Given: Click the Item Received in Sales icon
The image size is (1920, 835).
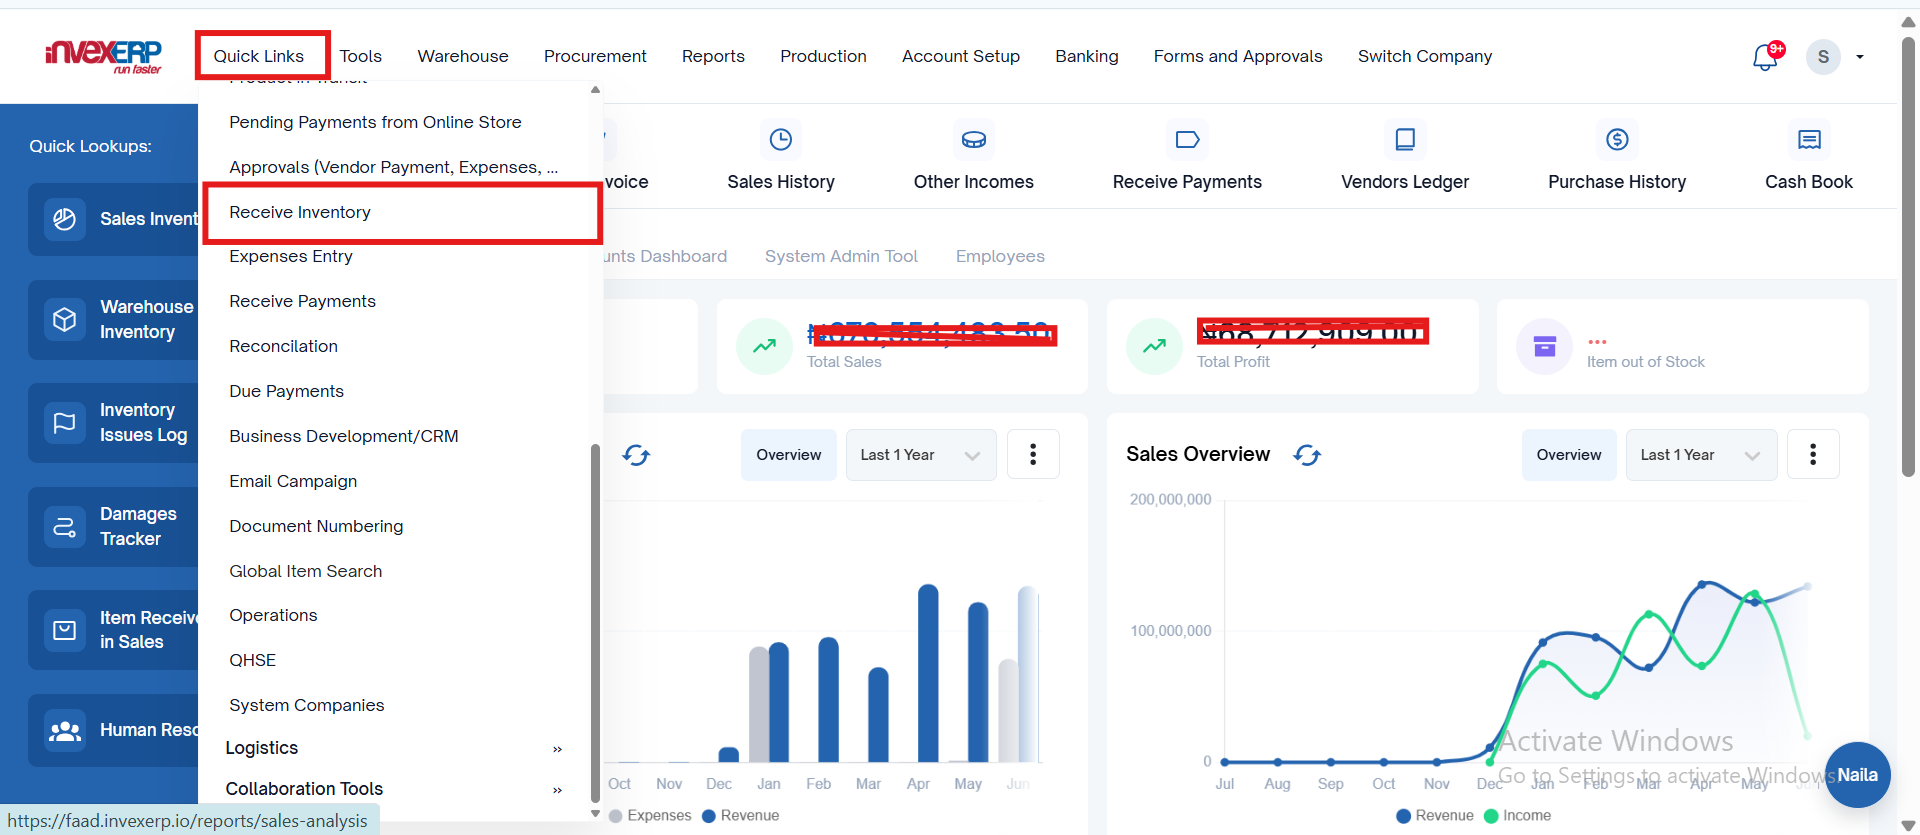Looking at the screenshot, I should pyautogui.click(x=65, y=630).
